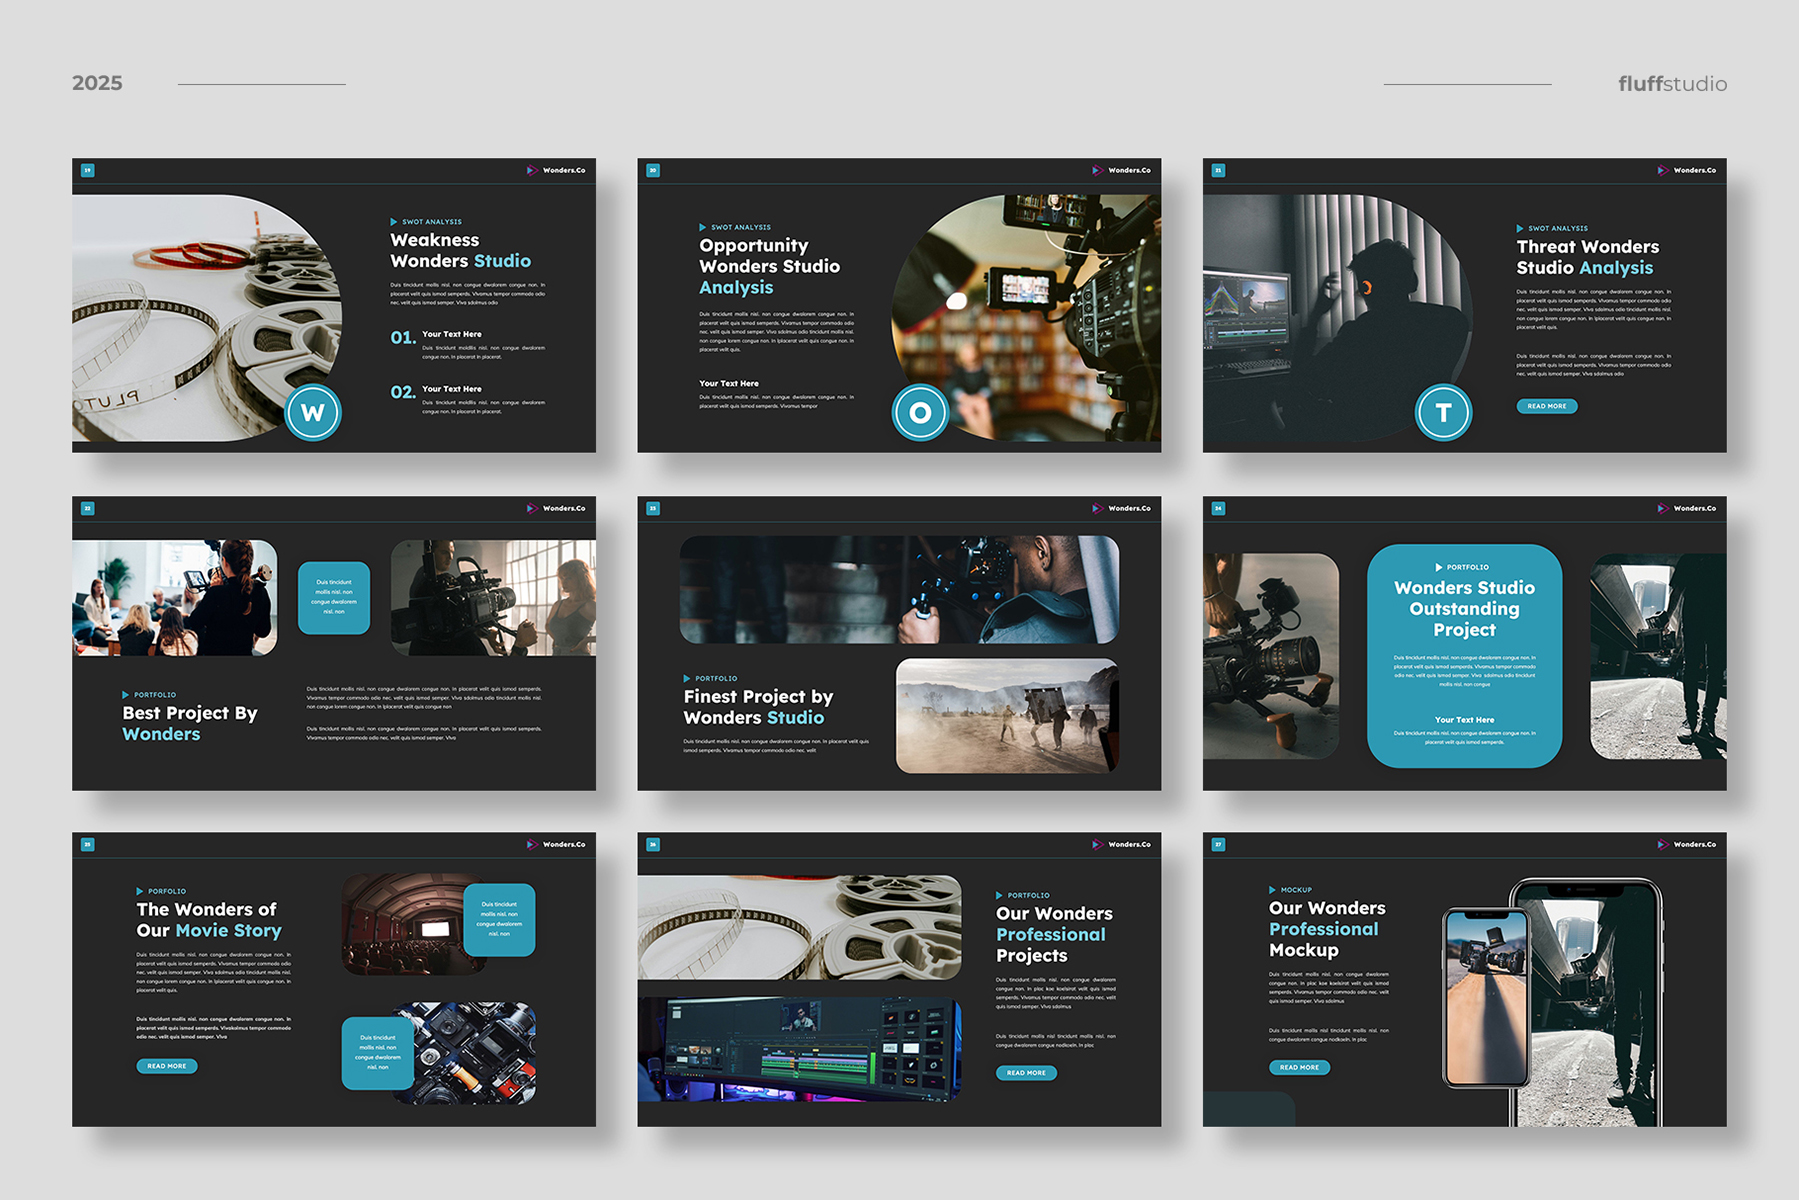
Task: Click slide number badge on Opportunity slide
Action: 653,170
